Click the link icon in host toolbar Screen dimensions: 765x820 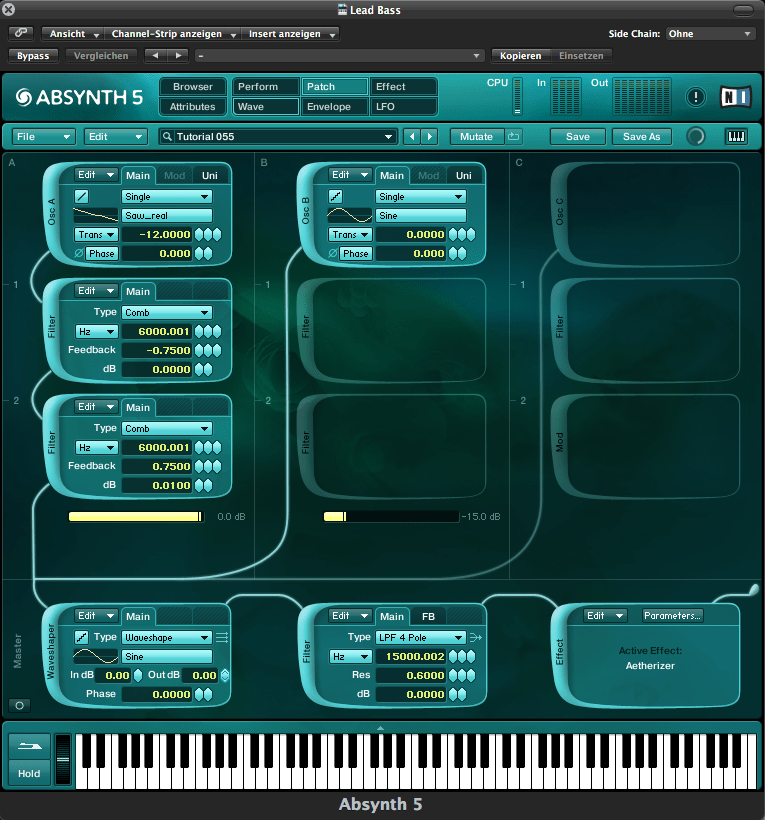pyautogui.click(x=22, y=34)
